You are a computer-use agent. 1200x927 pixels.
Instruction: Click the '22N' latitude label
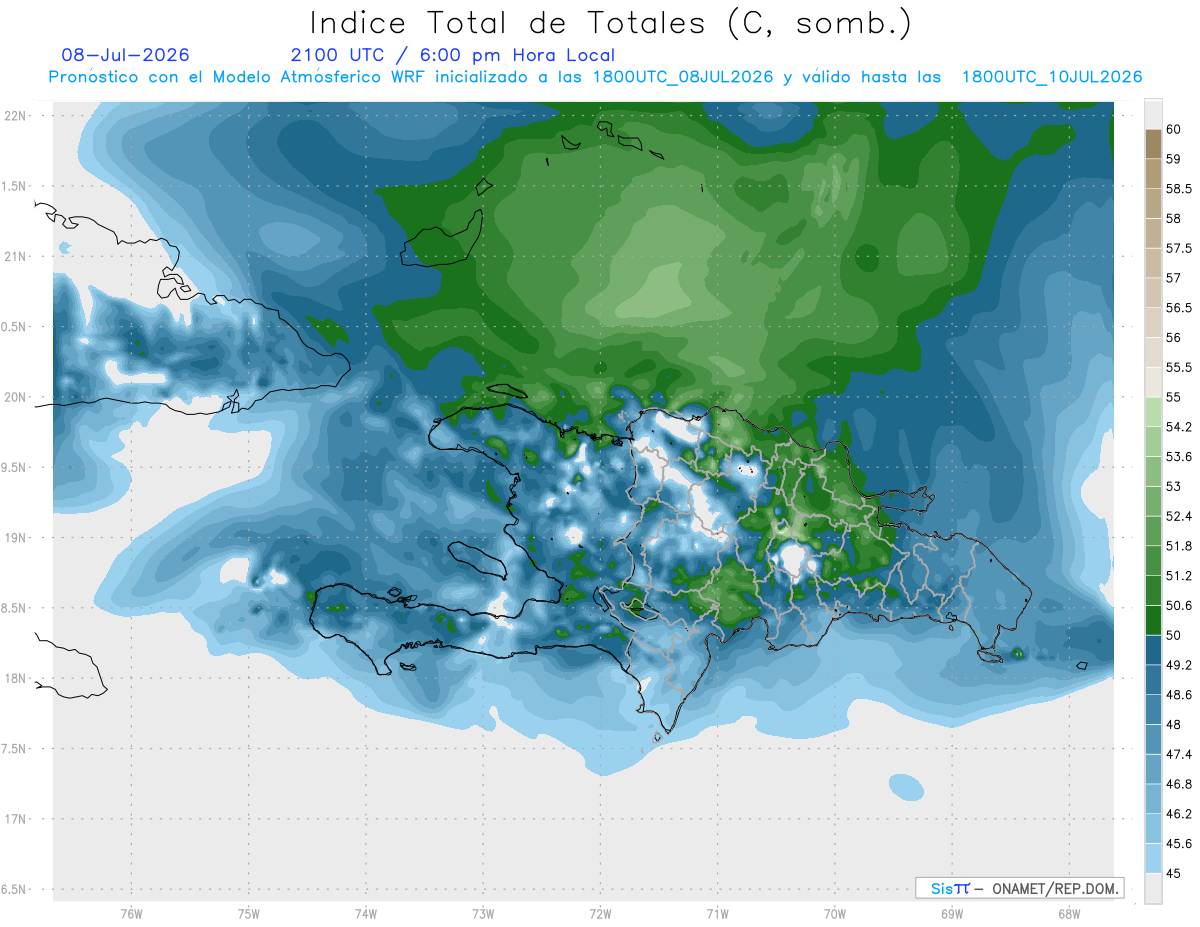tap(15, 115)
